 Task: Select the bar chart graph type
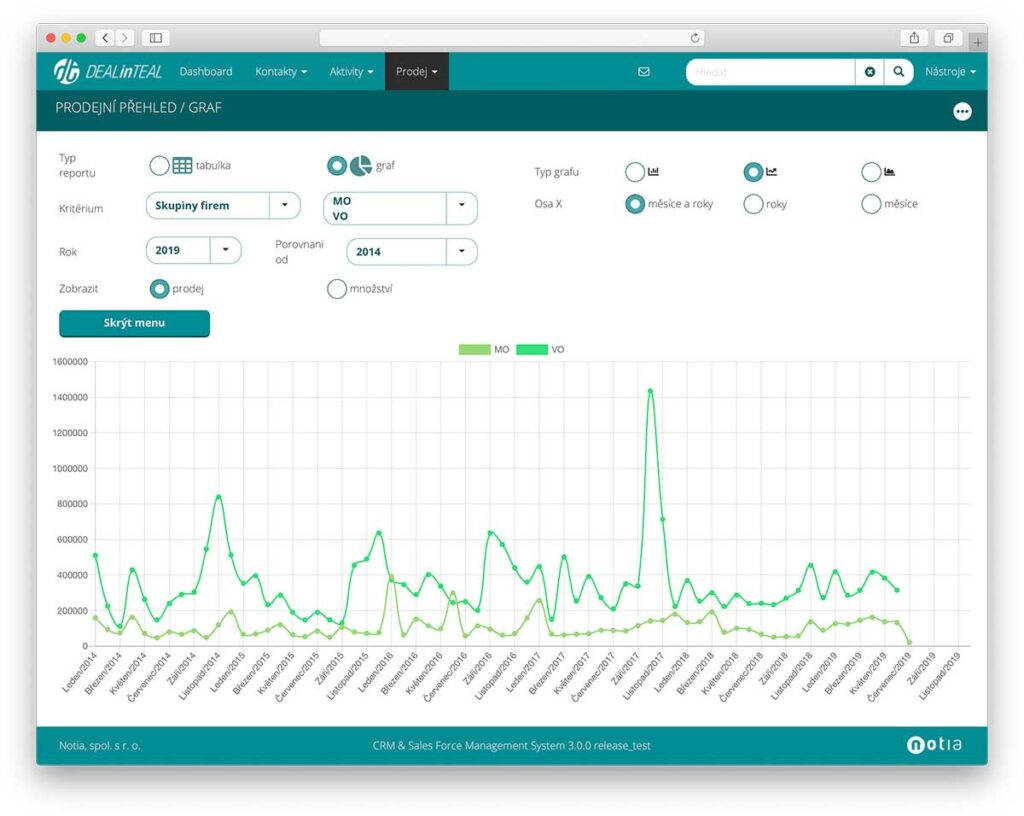[635, 172]
